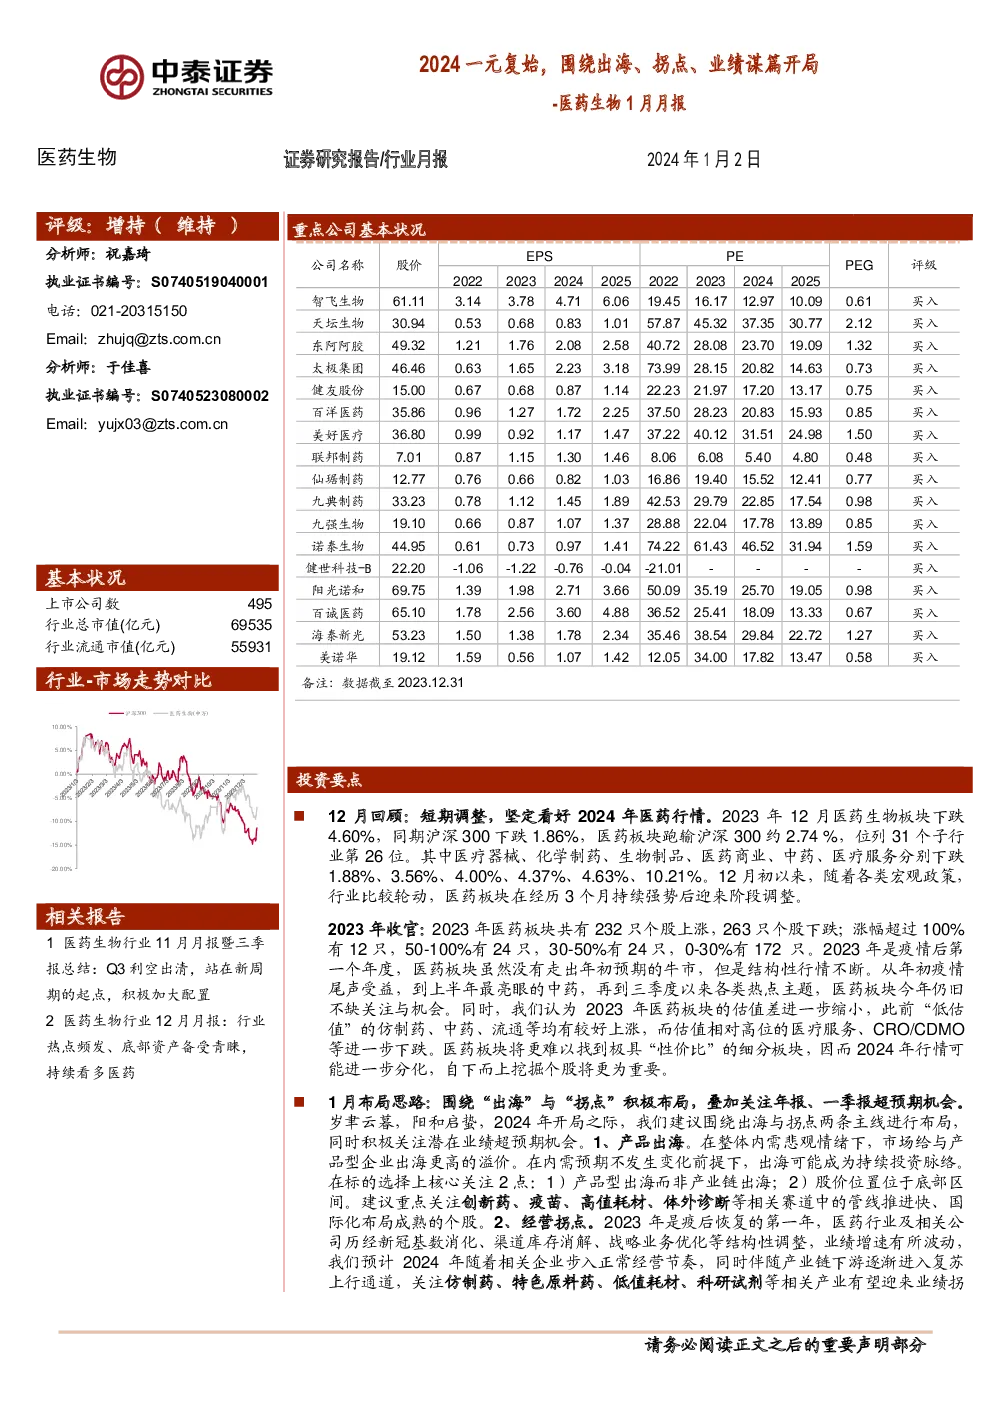
Task: Open related report 医药生物行业11月月报
Action: tap(155, 968)
